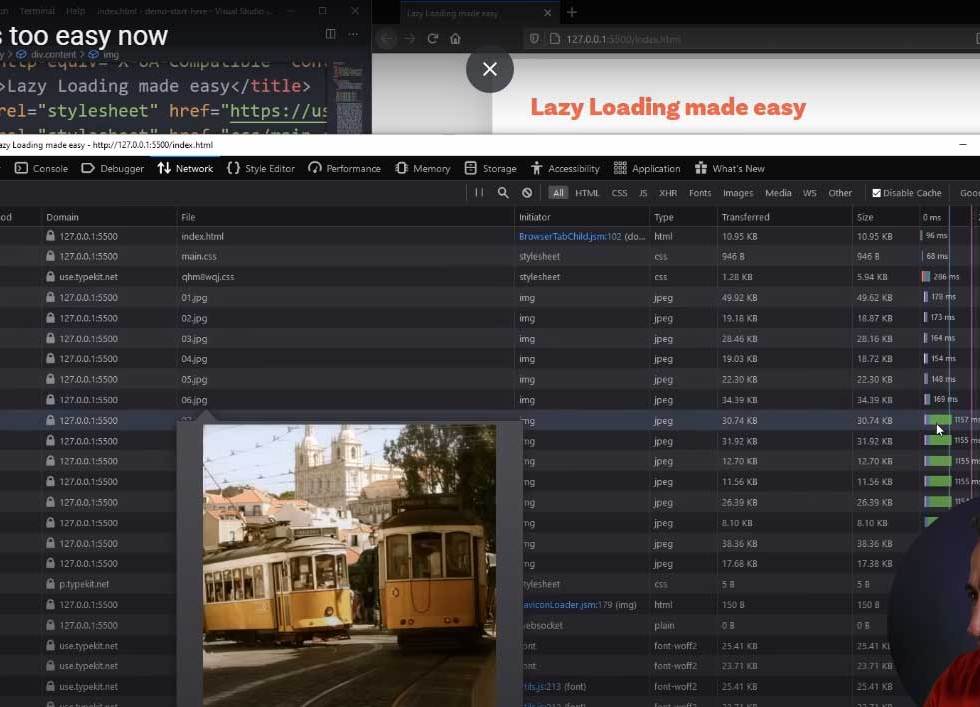Open the Style Editor tab
Screen dimensions: 980x707
(261, 168)
